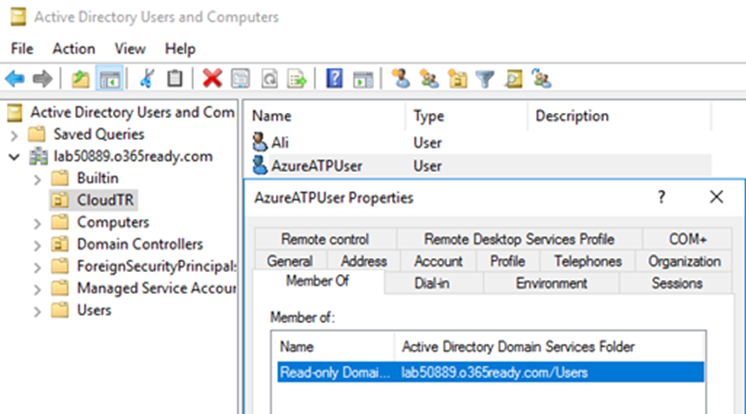746x414 pixels.
Task: Click the red Delete X icon
Action: [212, 79]
